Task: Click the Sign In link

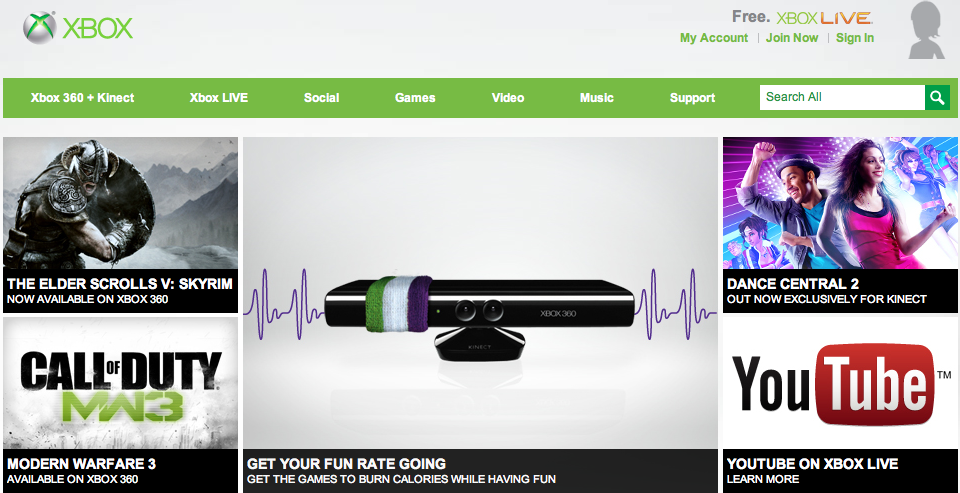Action: [855, 38]
